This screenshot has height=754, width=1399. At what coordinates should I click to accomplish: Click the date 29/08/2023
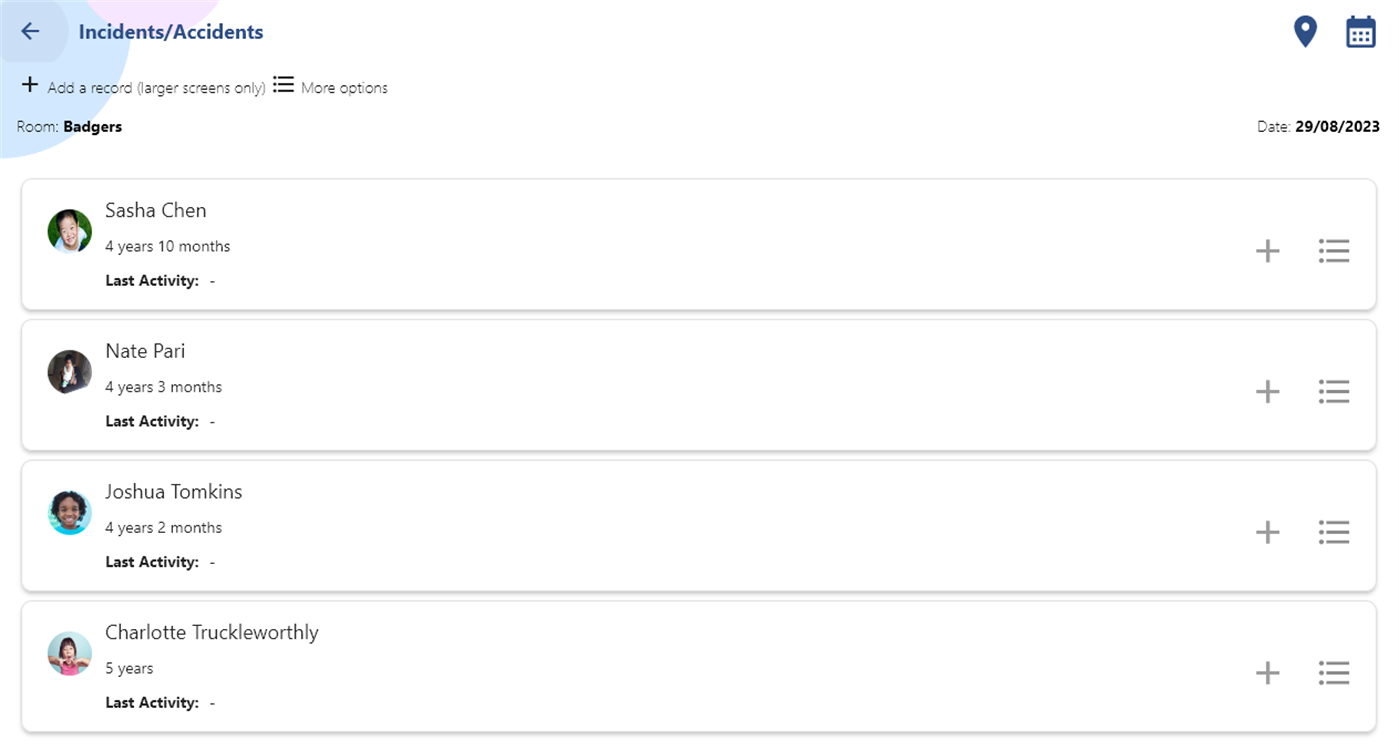[1336, 127]
